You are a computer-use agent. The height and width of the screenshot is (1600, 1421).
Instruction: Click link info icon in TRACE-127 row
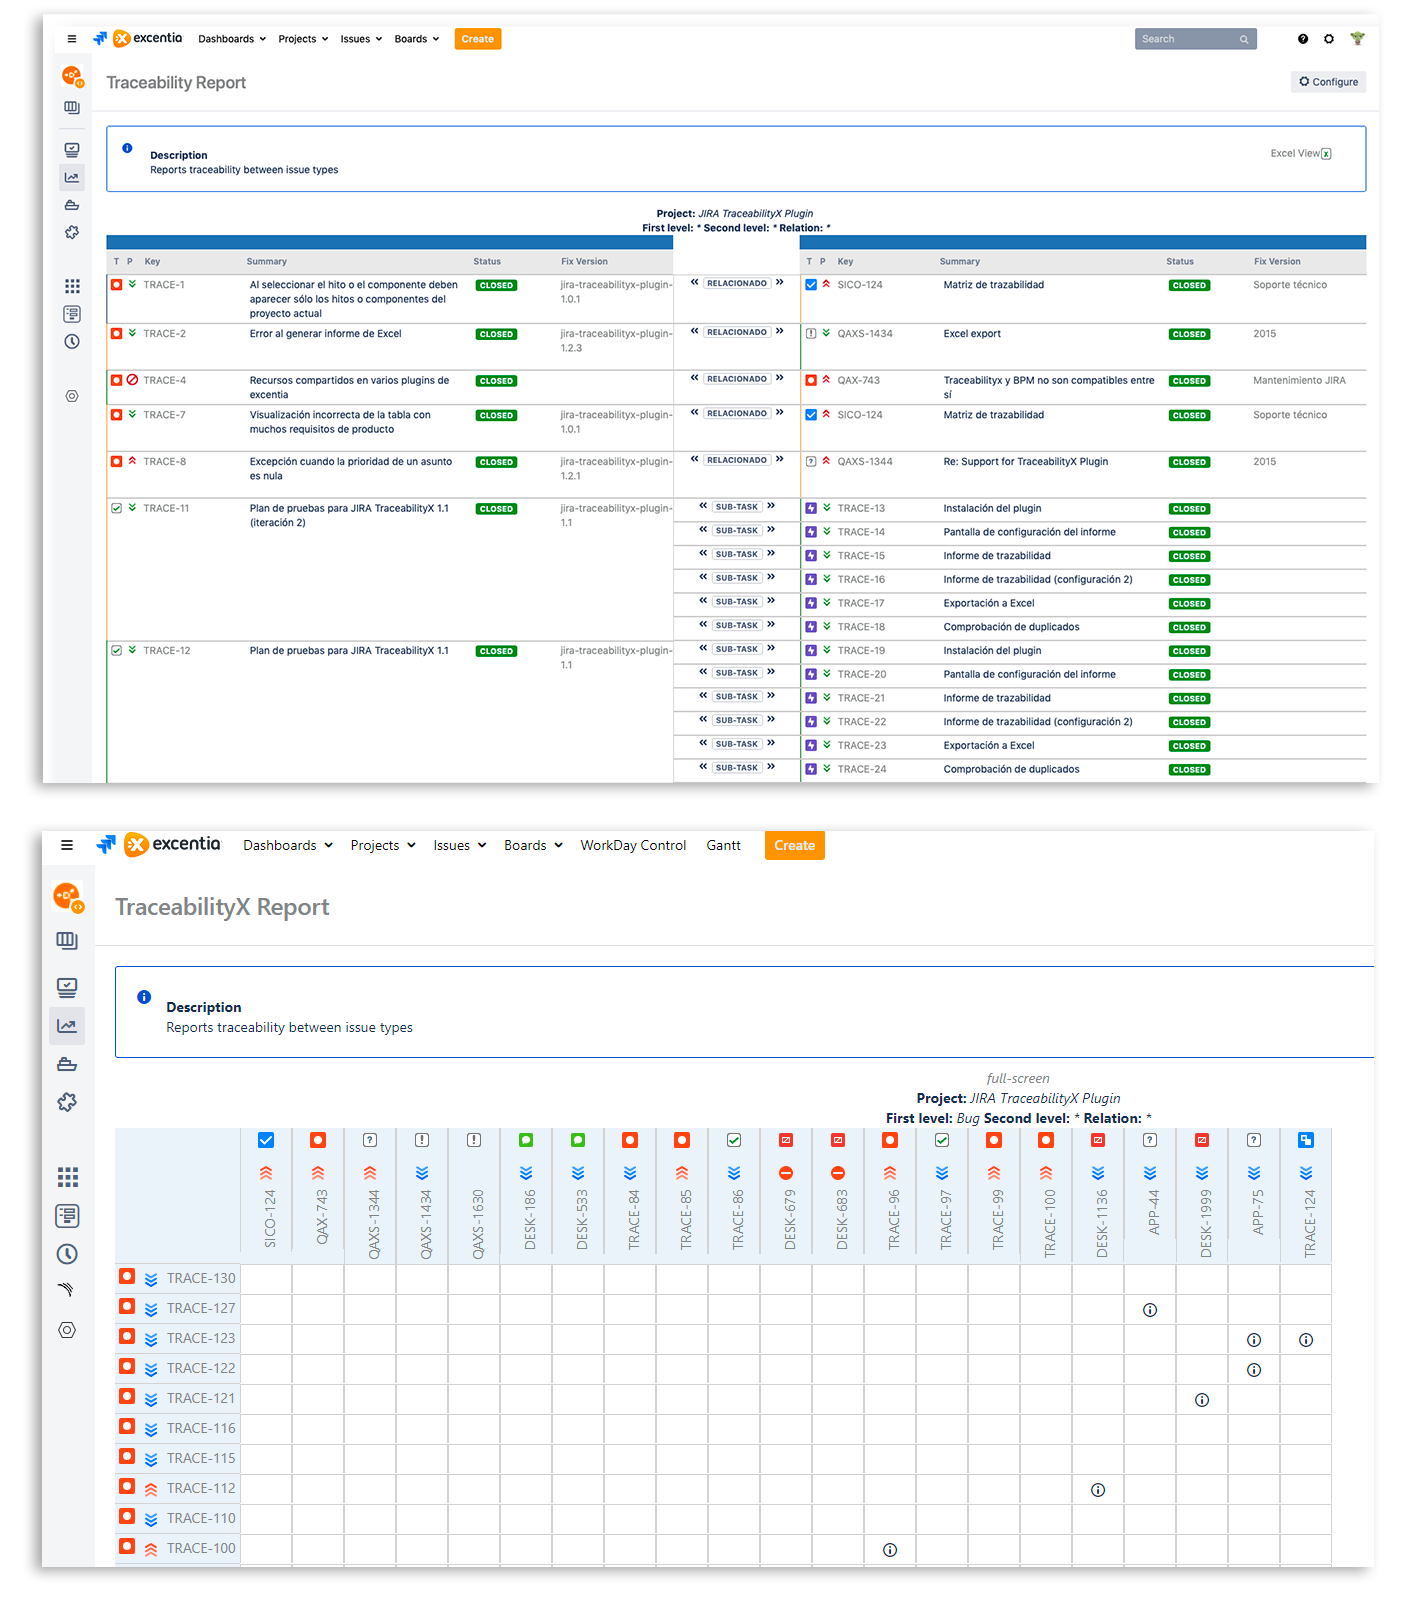pyautogui.click(x=1150, y=1310)
